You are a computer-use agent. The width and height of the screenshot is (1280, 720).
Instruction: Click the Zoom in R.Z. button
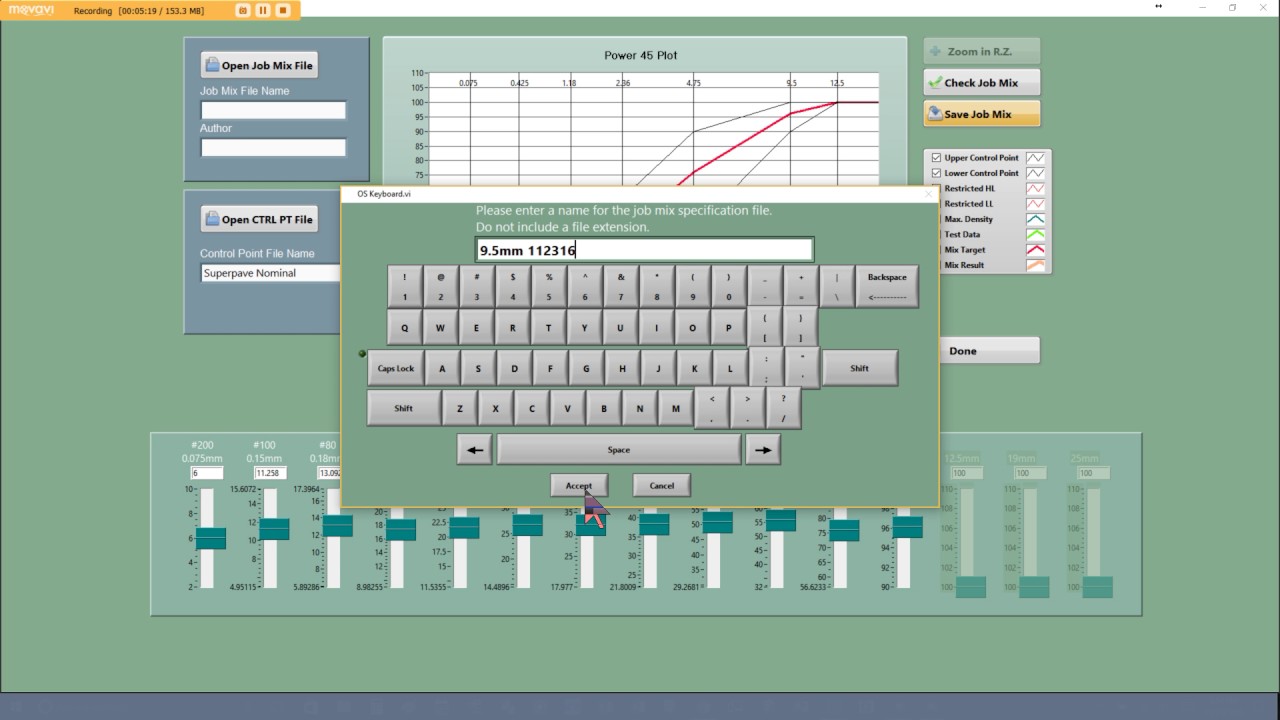981,51
